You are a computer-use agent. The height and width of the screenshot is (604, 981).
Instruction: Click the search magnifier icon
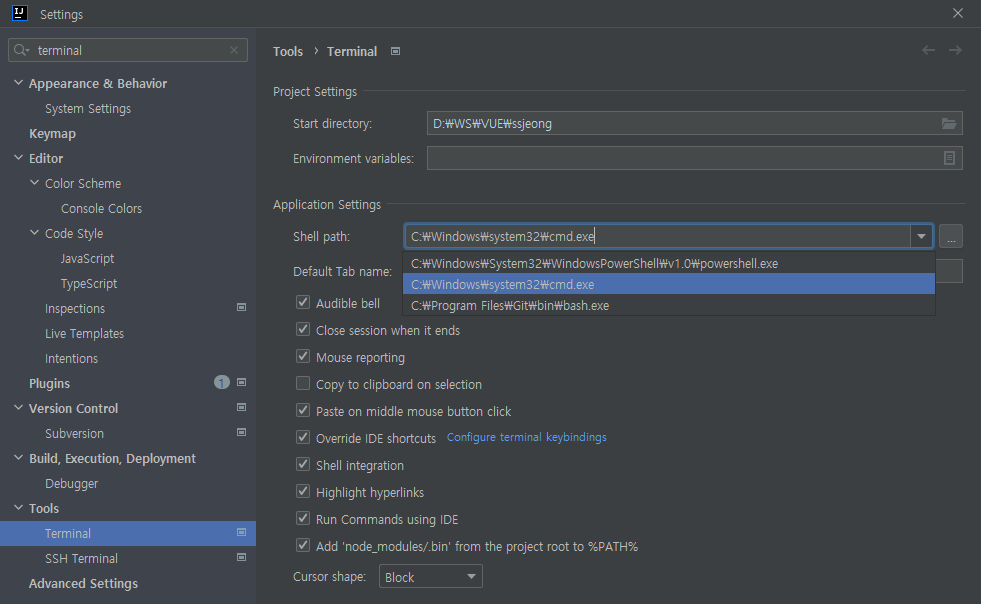tap(21, 50)
